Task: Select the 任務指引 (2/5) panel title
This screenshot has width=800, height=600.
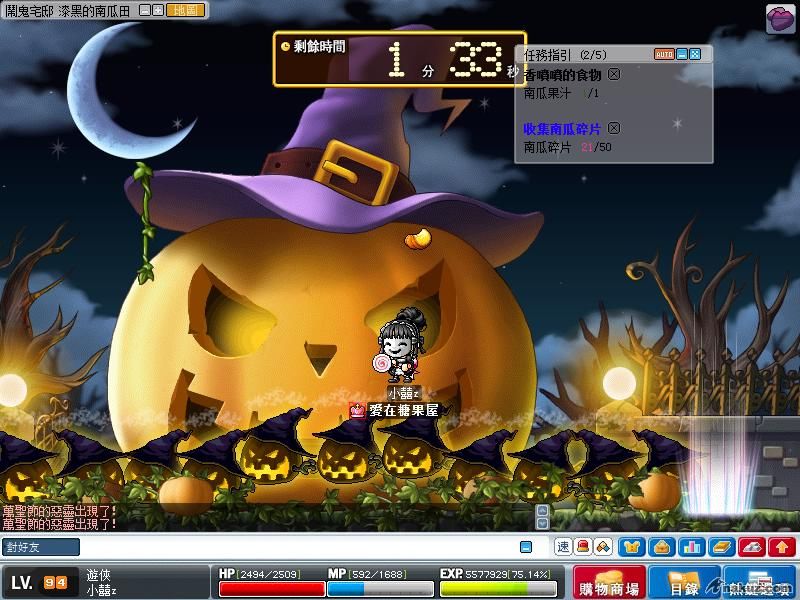Action: coord(565,55)
